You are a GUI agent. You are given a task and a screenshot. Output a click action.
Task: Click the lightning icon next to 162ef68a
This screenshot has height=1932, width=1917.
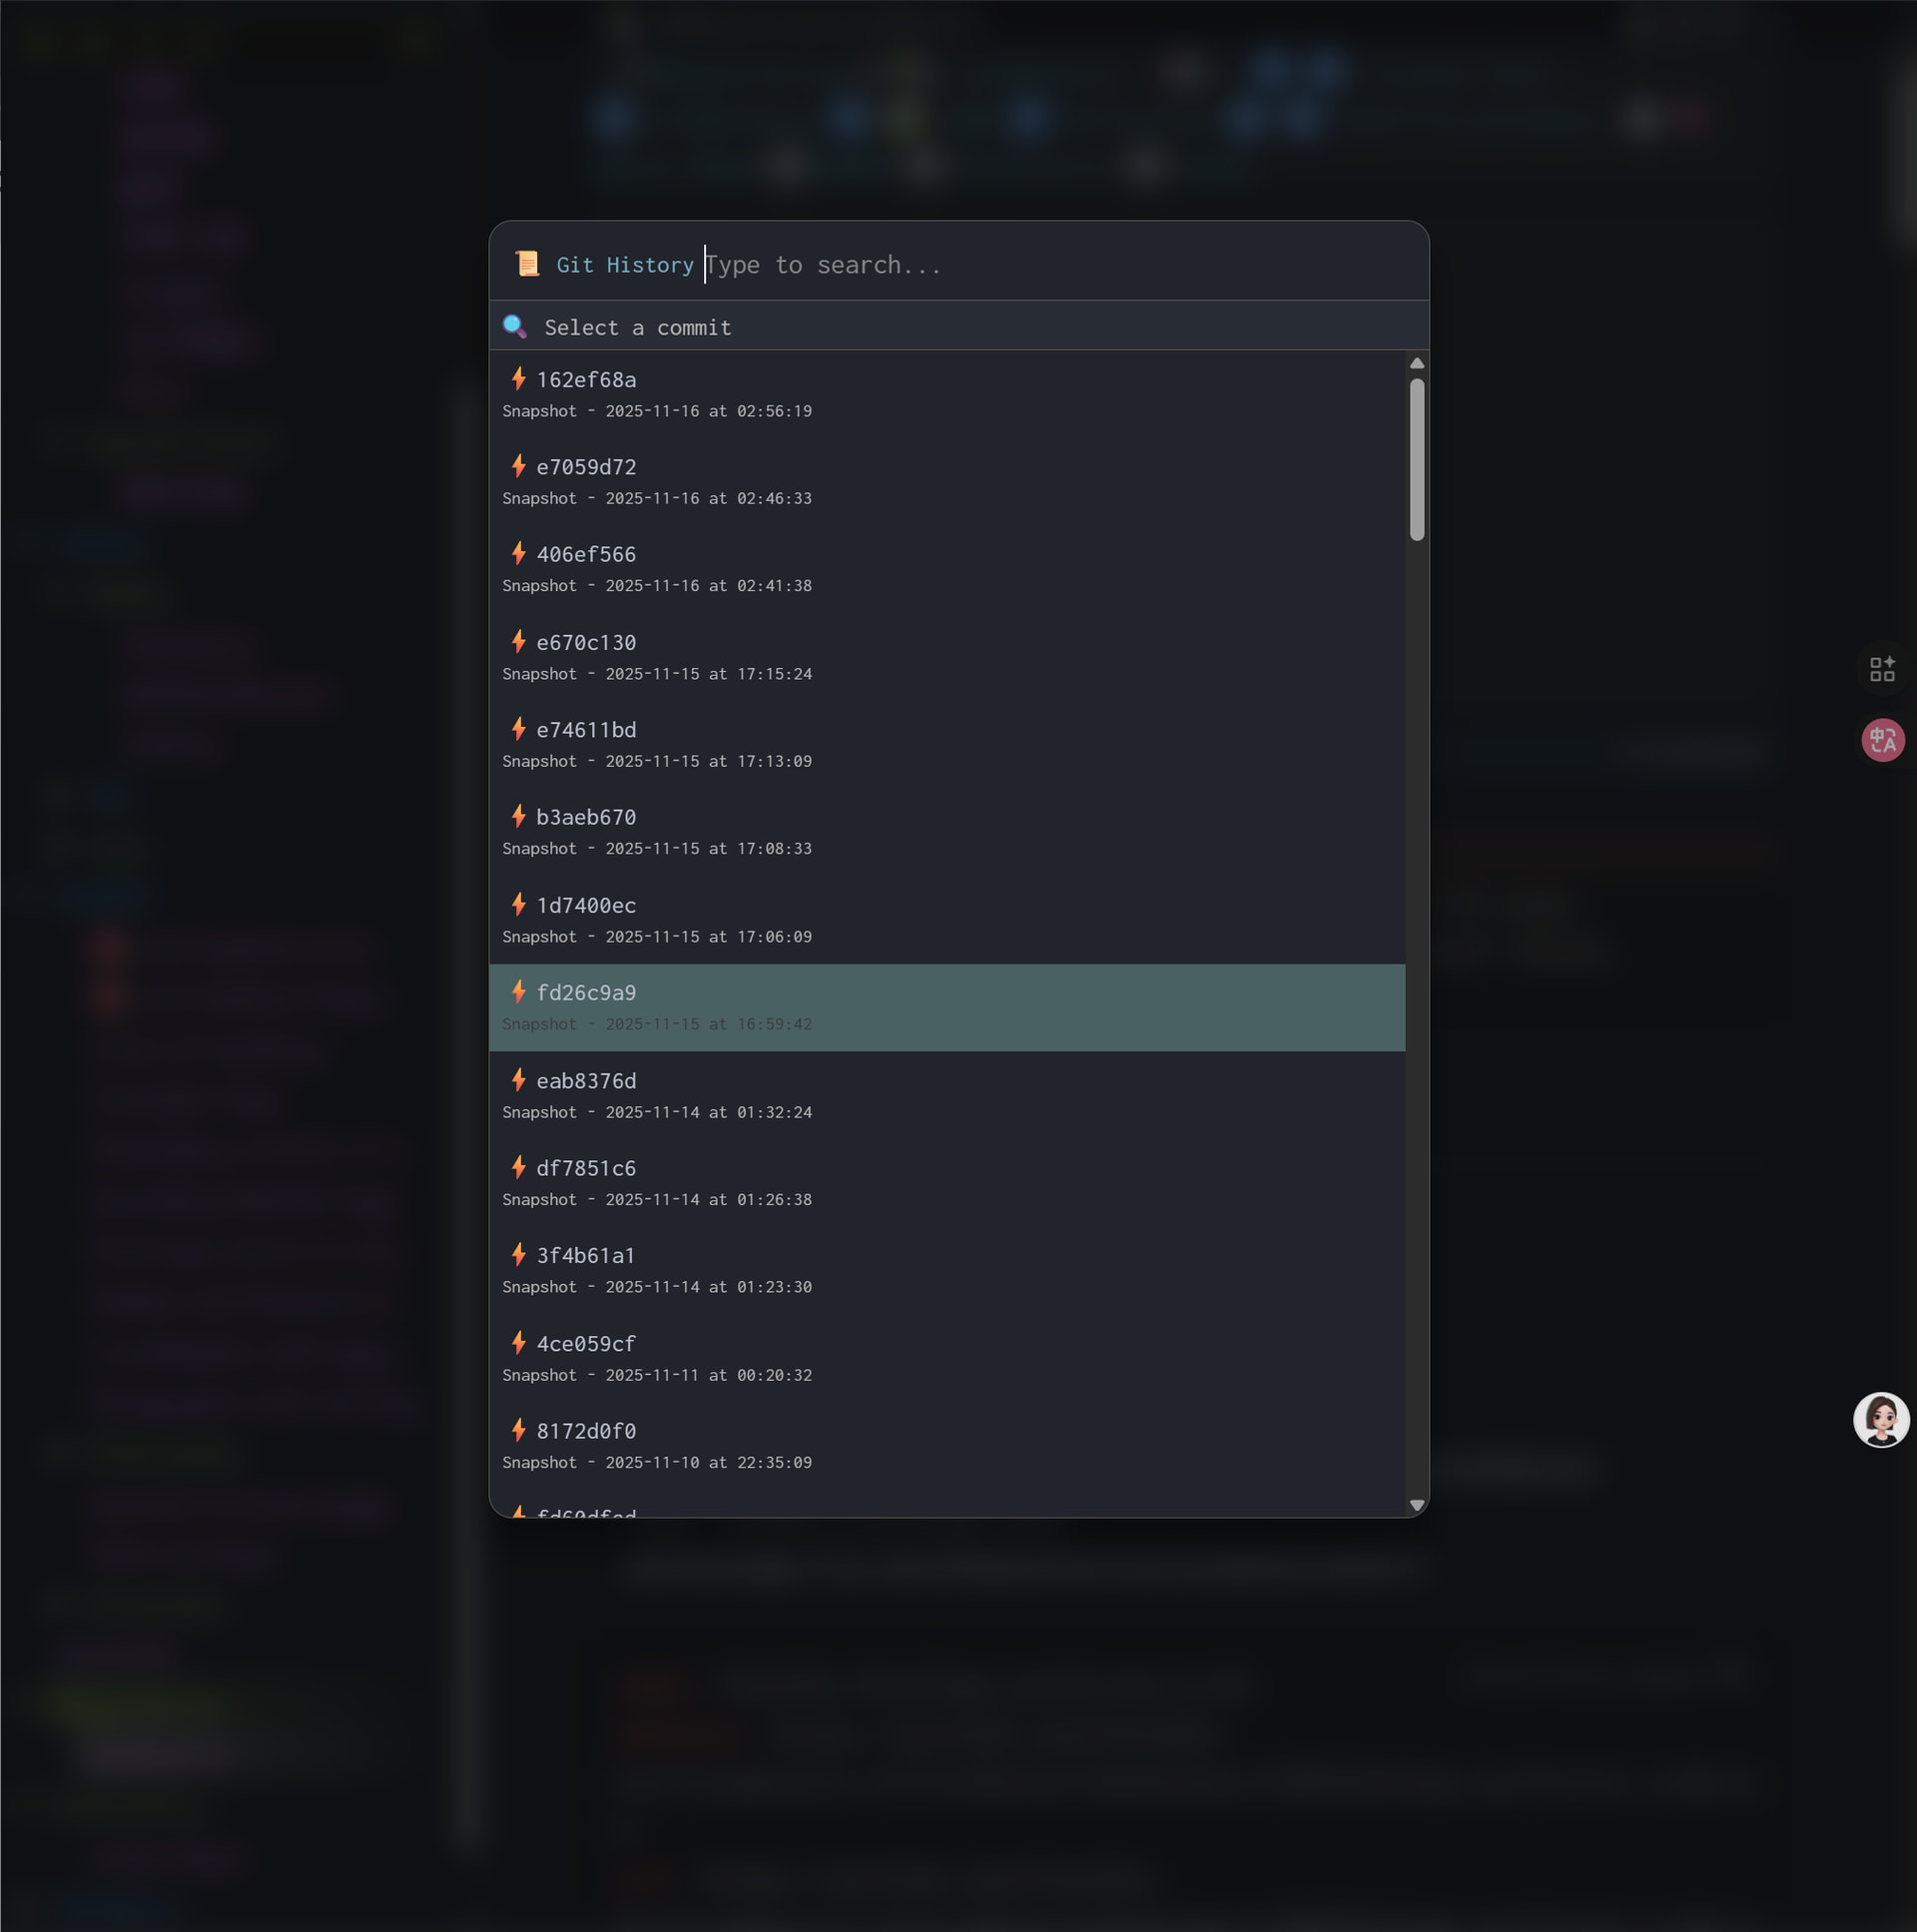point(518,379)
